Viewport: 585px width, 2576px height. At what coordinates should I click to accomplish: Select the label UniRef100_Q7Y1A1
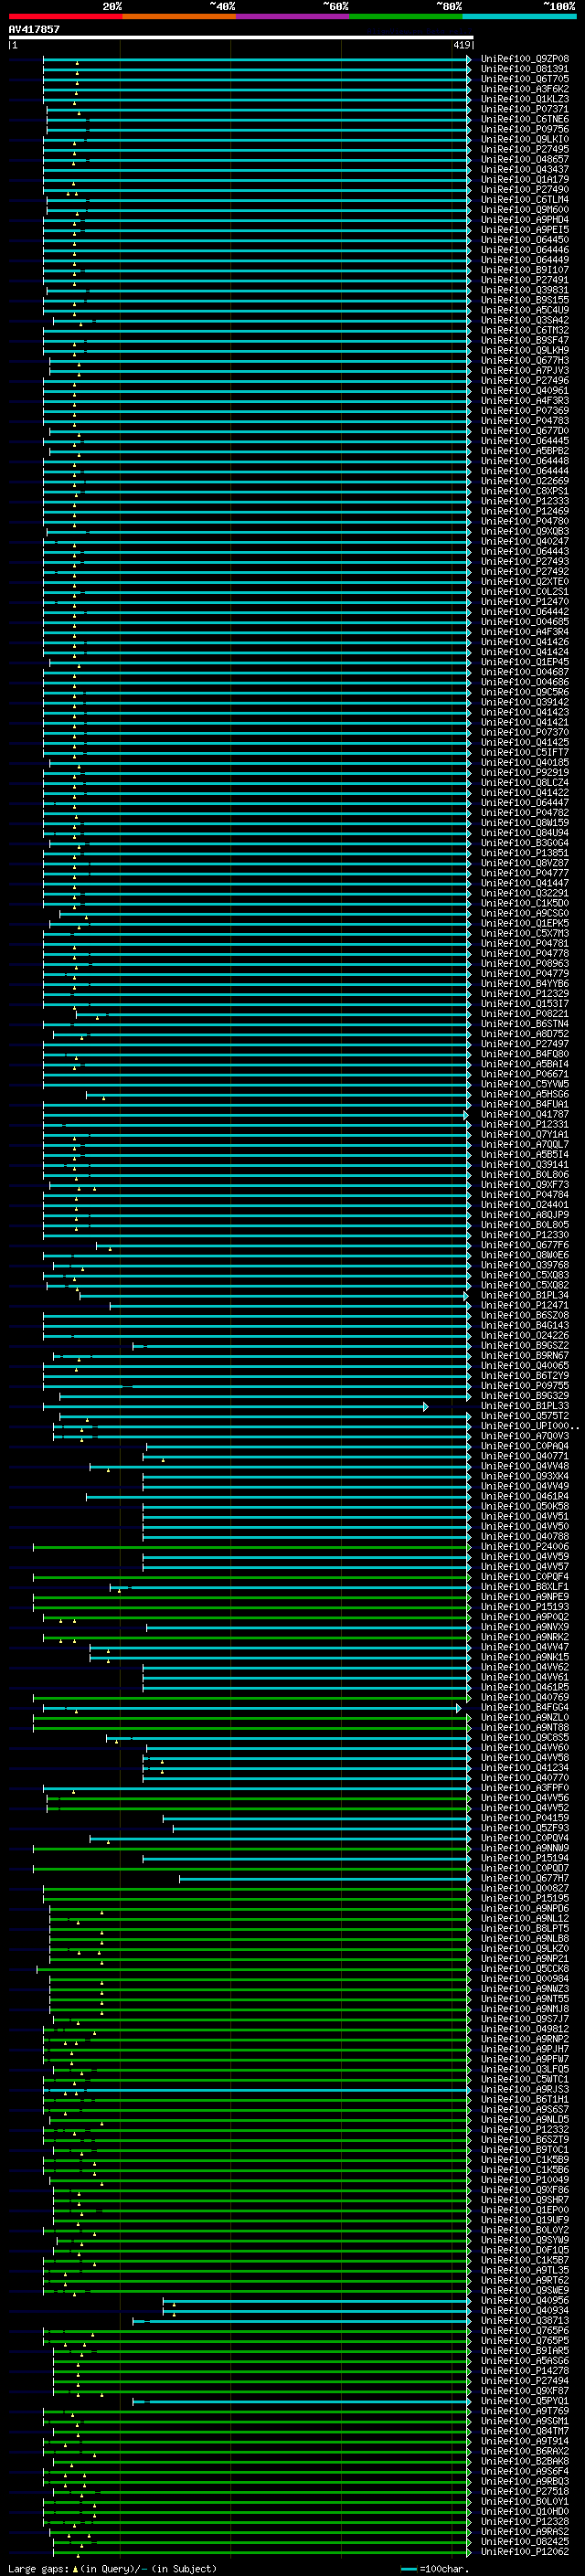(524, 1134)
